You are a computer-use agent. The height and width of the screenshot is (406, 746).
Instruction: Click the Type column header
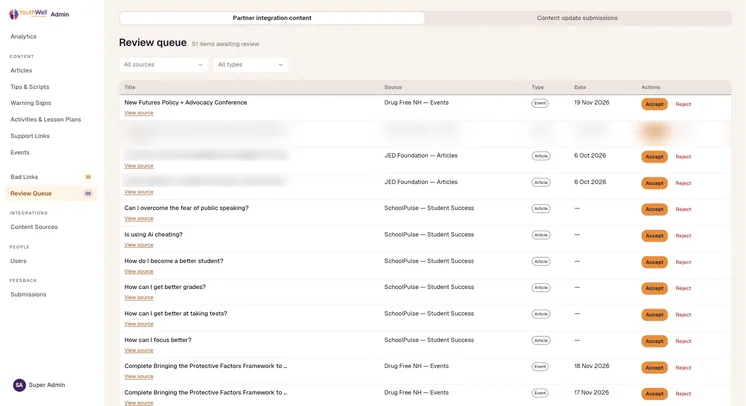tap(538, 88)
